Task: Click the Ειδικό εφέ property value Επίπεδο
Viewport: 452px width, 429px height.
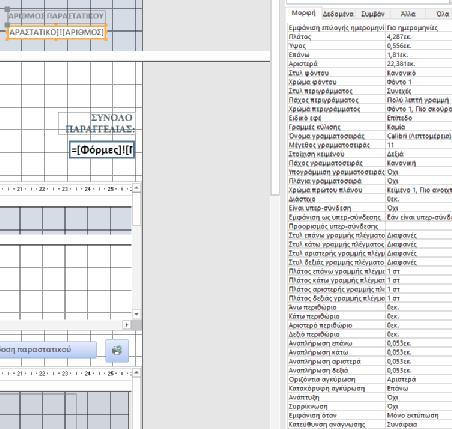Action: [x=419, y=118]
